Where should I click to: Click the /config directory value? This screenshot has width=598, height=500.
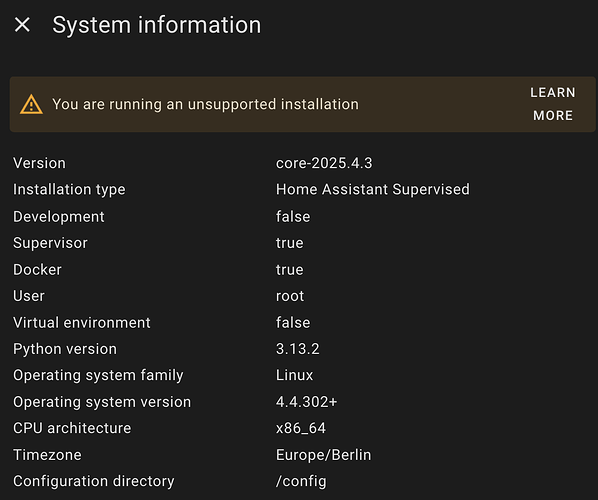click(301, 481)
